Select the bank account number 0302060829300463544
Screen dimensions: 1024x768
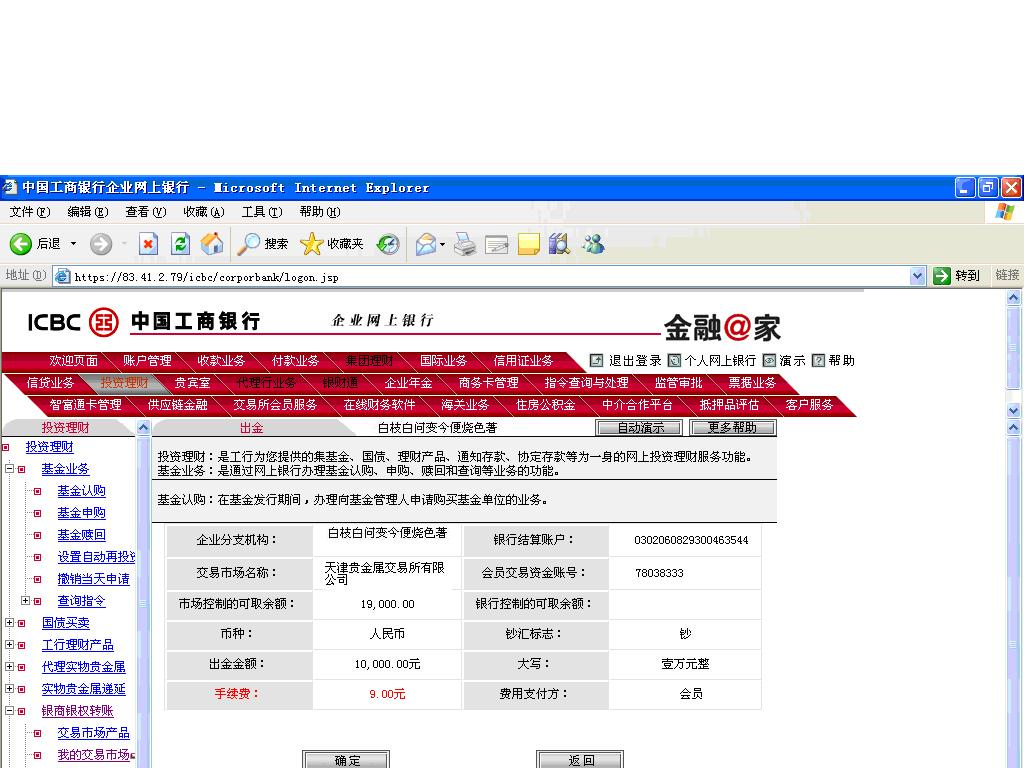pyautogui.click(x=691, y=540)
